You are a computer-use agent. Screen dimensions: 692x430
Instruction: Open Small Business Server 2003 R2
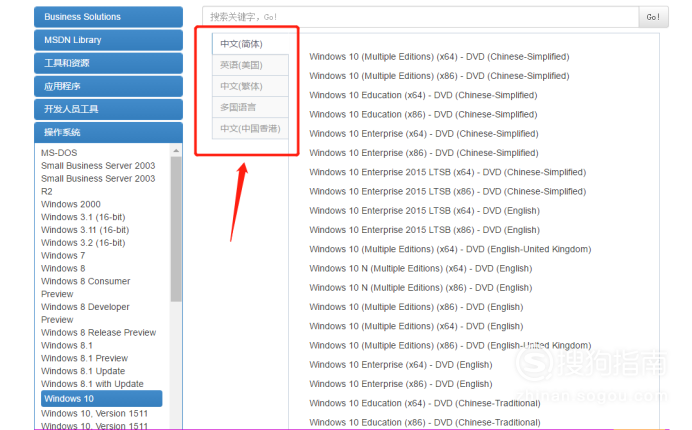tap(98, 185)
